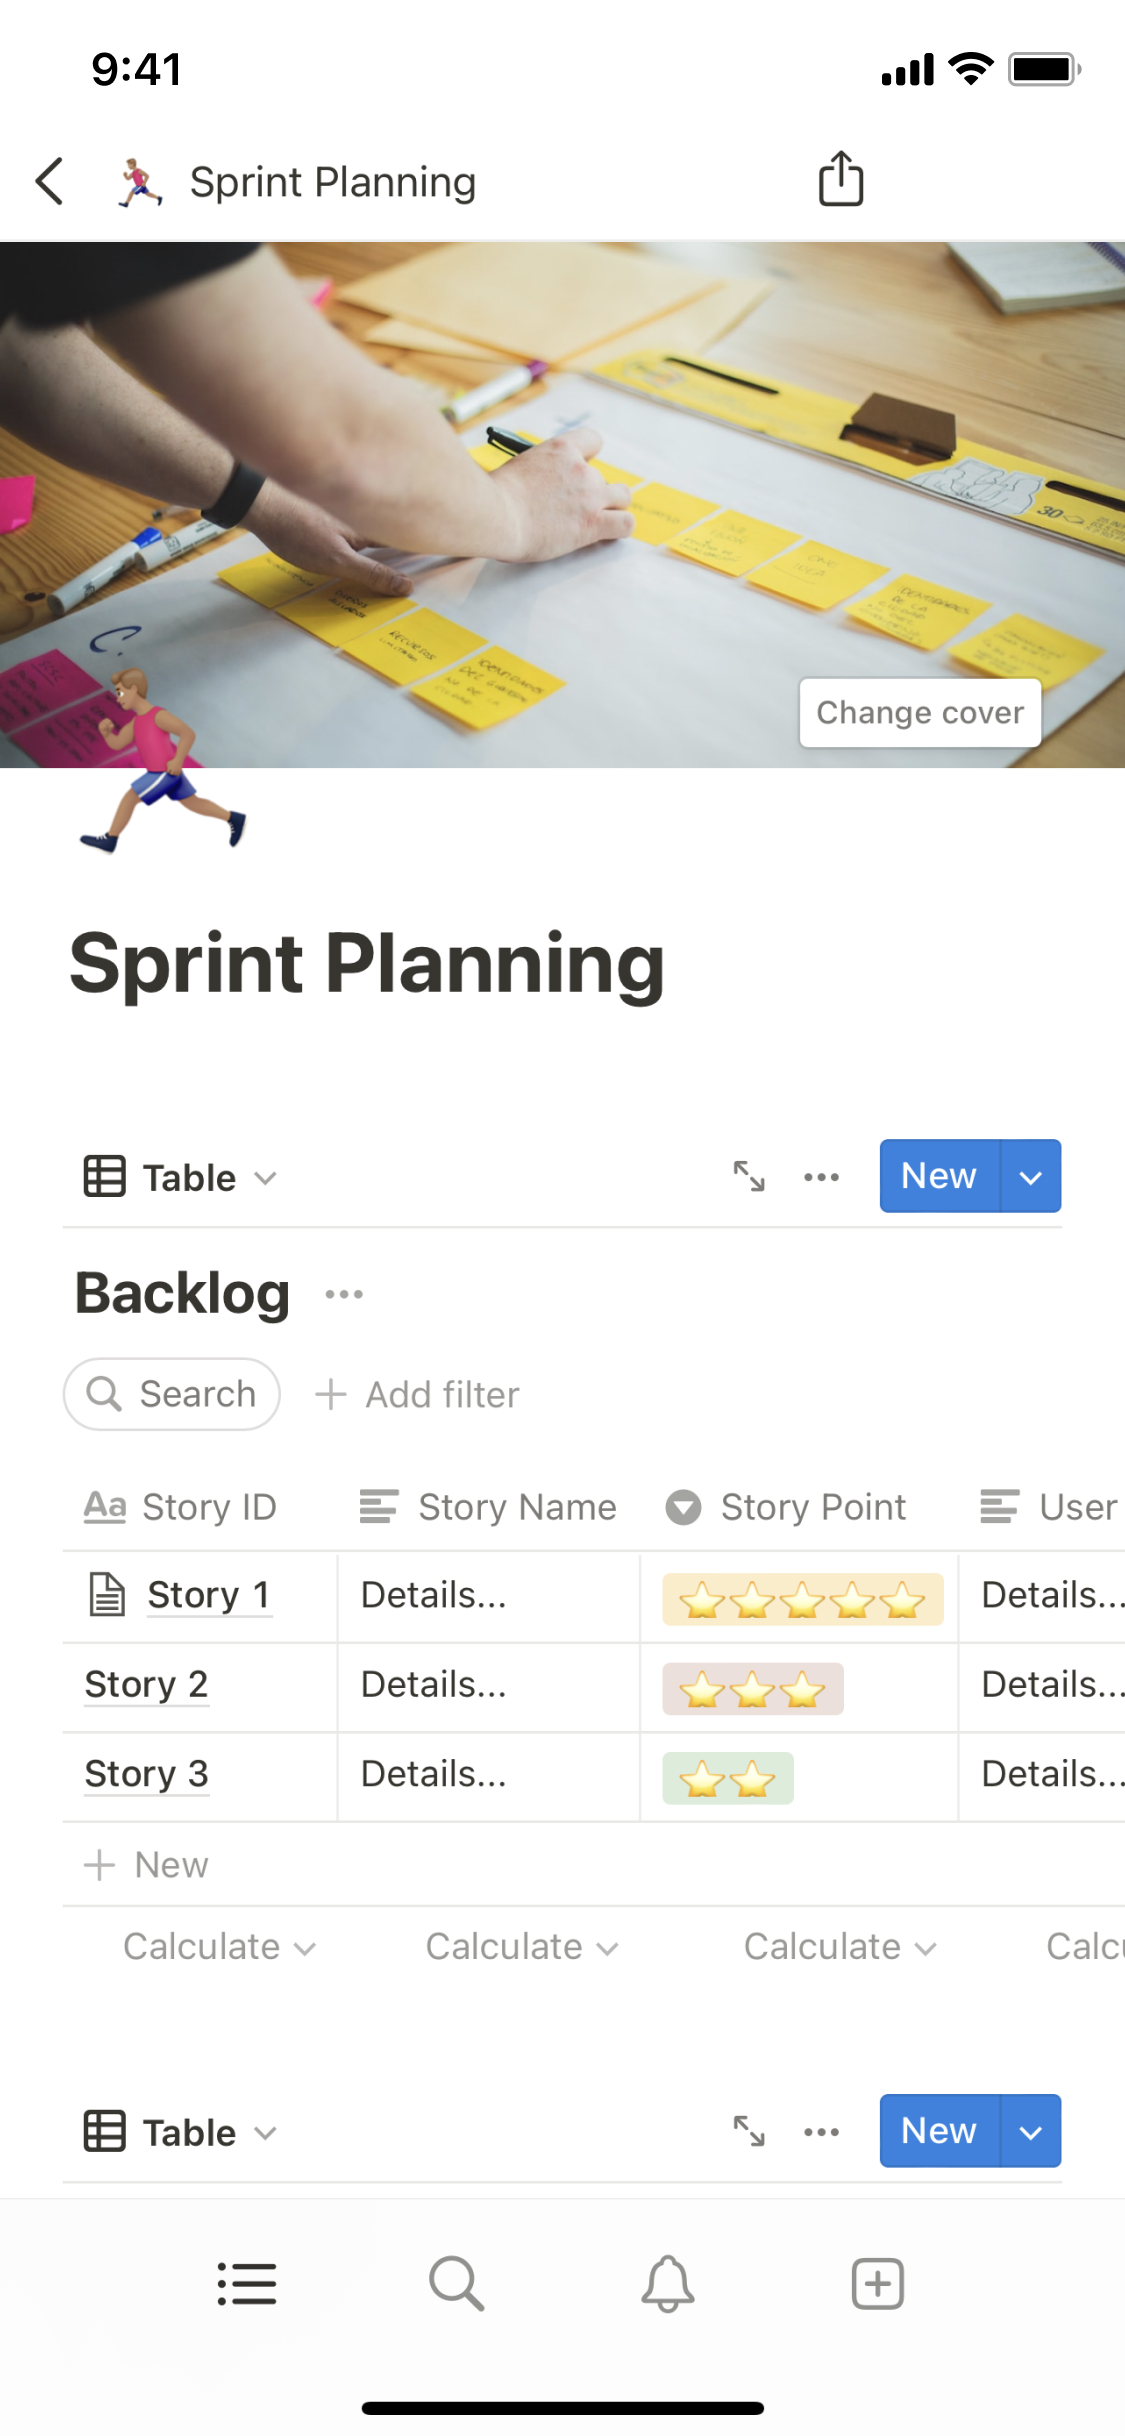This screenshot has height=2436, width=1125.
Task: Expand the Backlog Table view dropdown
Action: [180, 1177]
